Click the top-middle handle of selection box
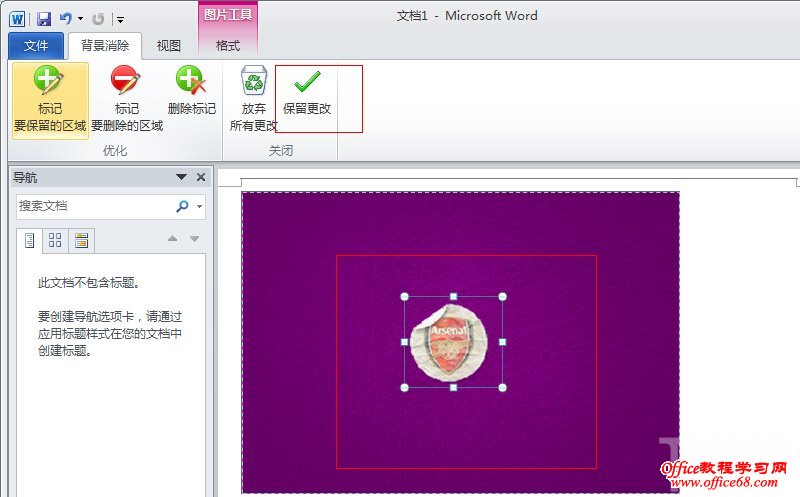Viewport: 800px width, 497px height. (x=453, y=296)
